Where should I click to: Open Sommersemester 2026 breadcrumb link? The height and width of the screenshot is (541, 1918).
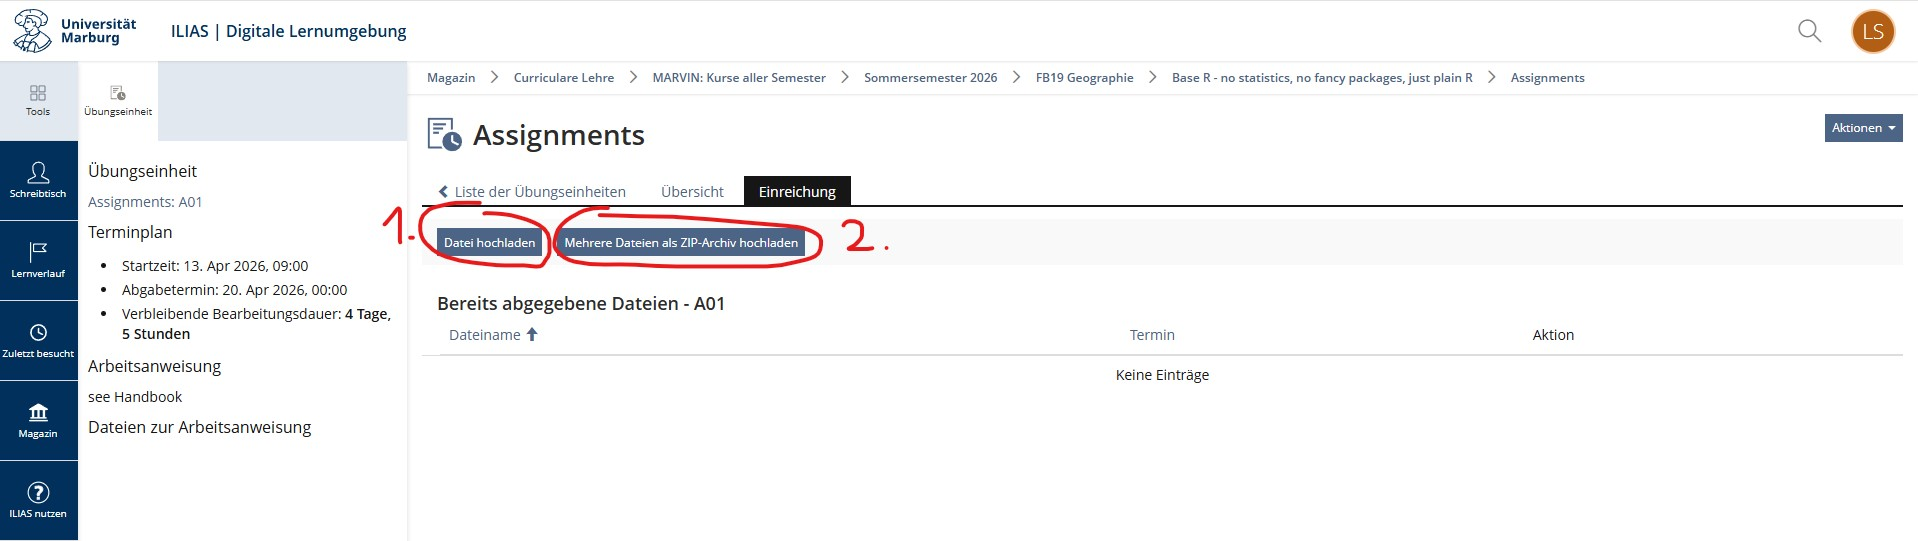tap(930, 78)
